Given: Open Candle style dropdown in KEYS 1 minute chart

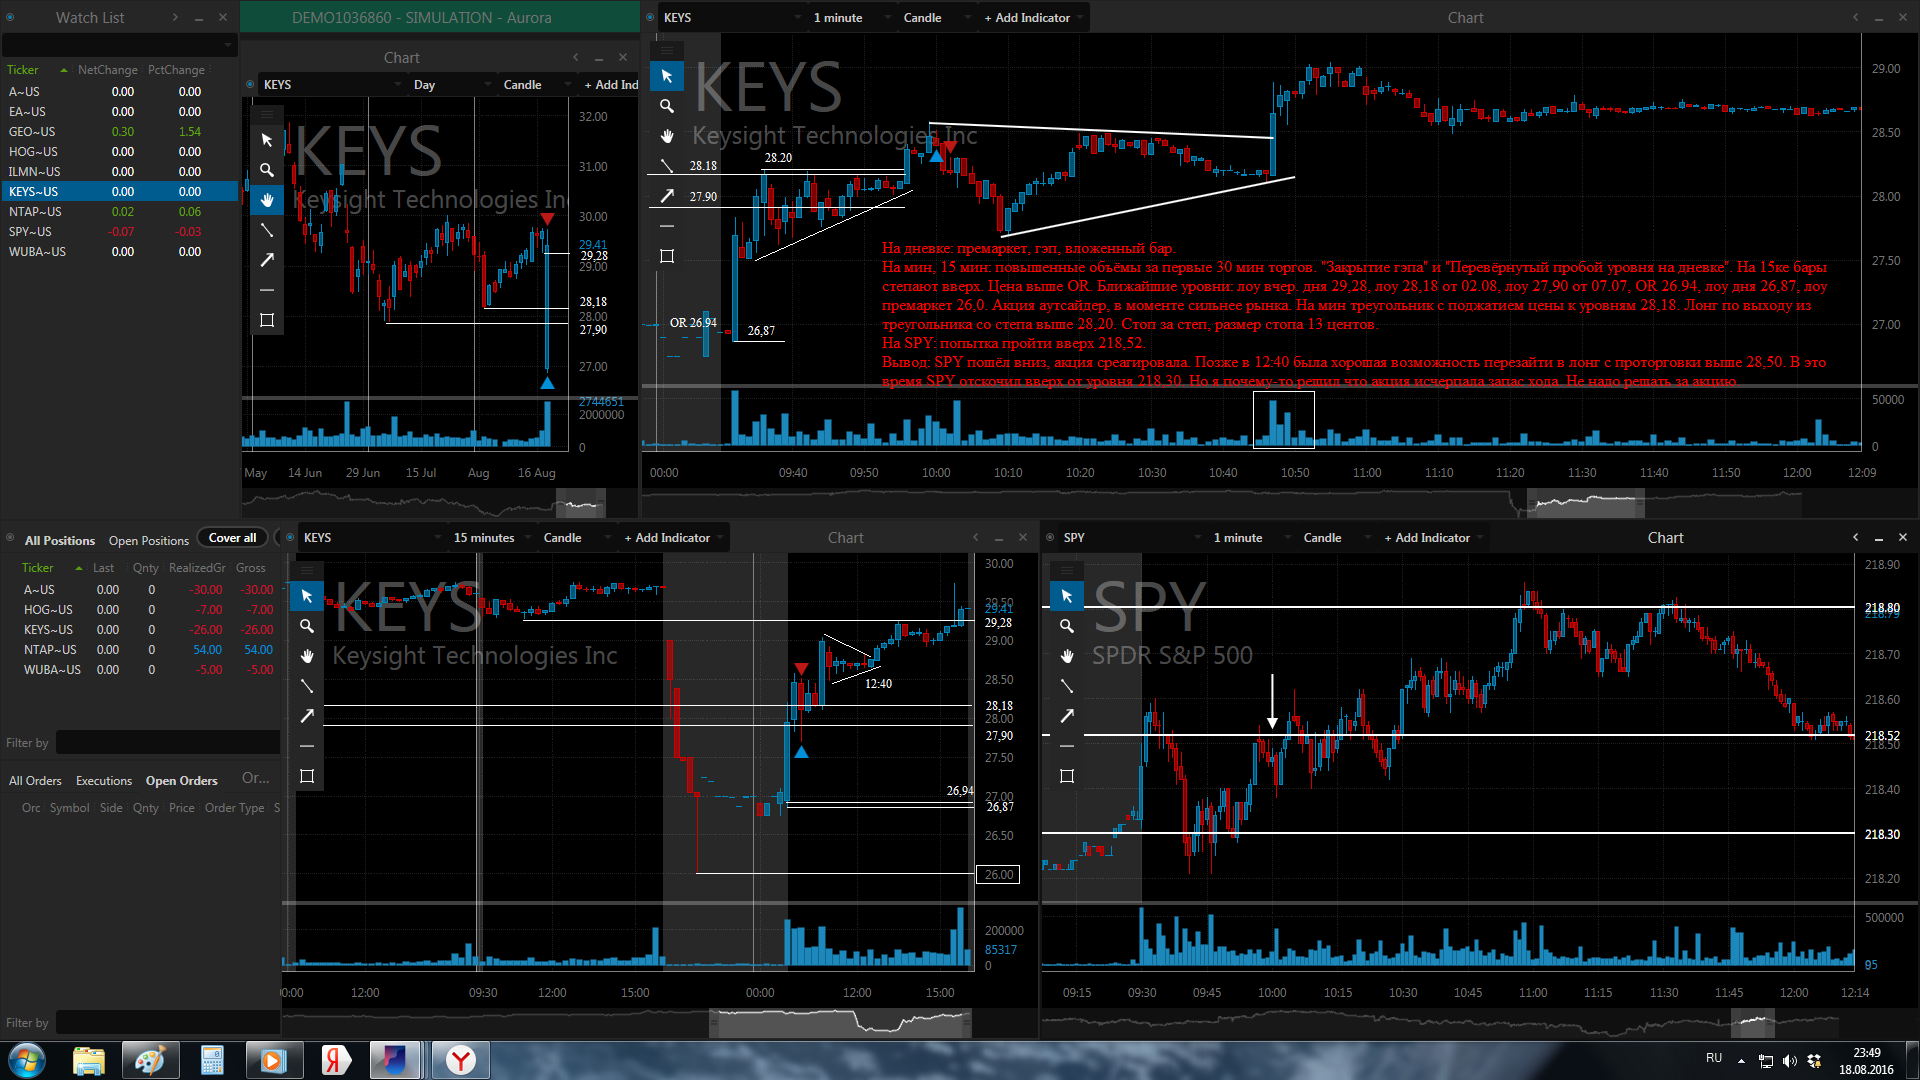Looking at the screenshot, I should tap(935, 17).
